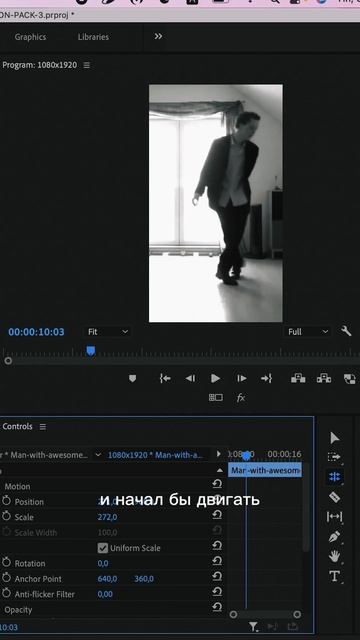Show more workspaces with the >> chevron
Viewport: 360px width, 640px height.
click(x=158, y=36)
